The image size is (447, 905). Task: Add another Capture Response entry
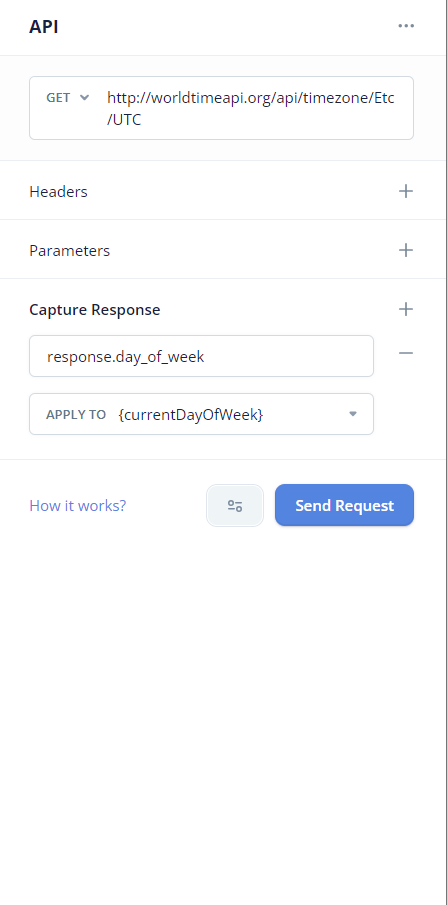[x=406, y=309]
